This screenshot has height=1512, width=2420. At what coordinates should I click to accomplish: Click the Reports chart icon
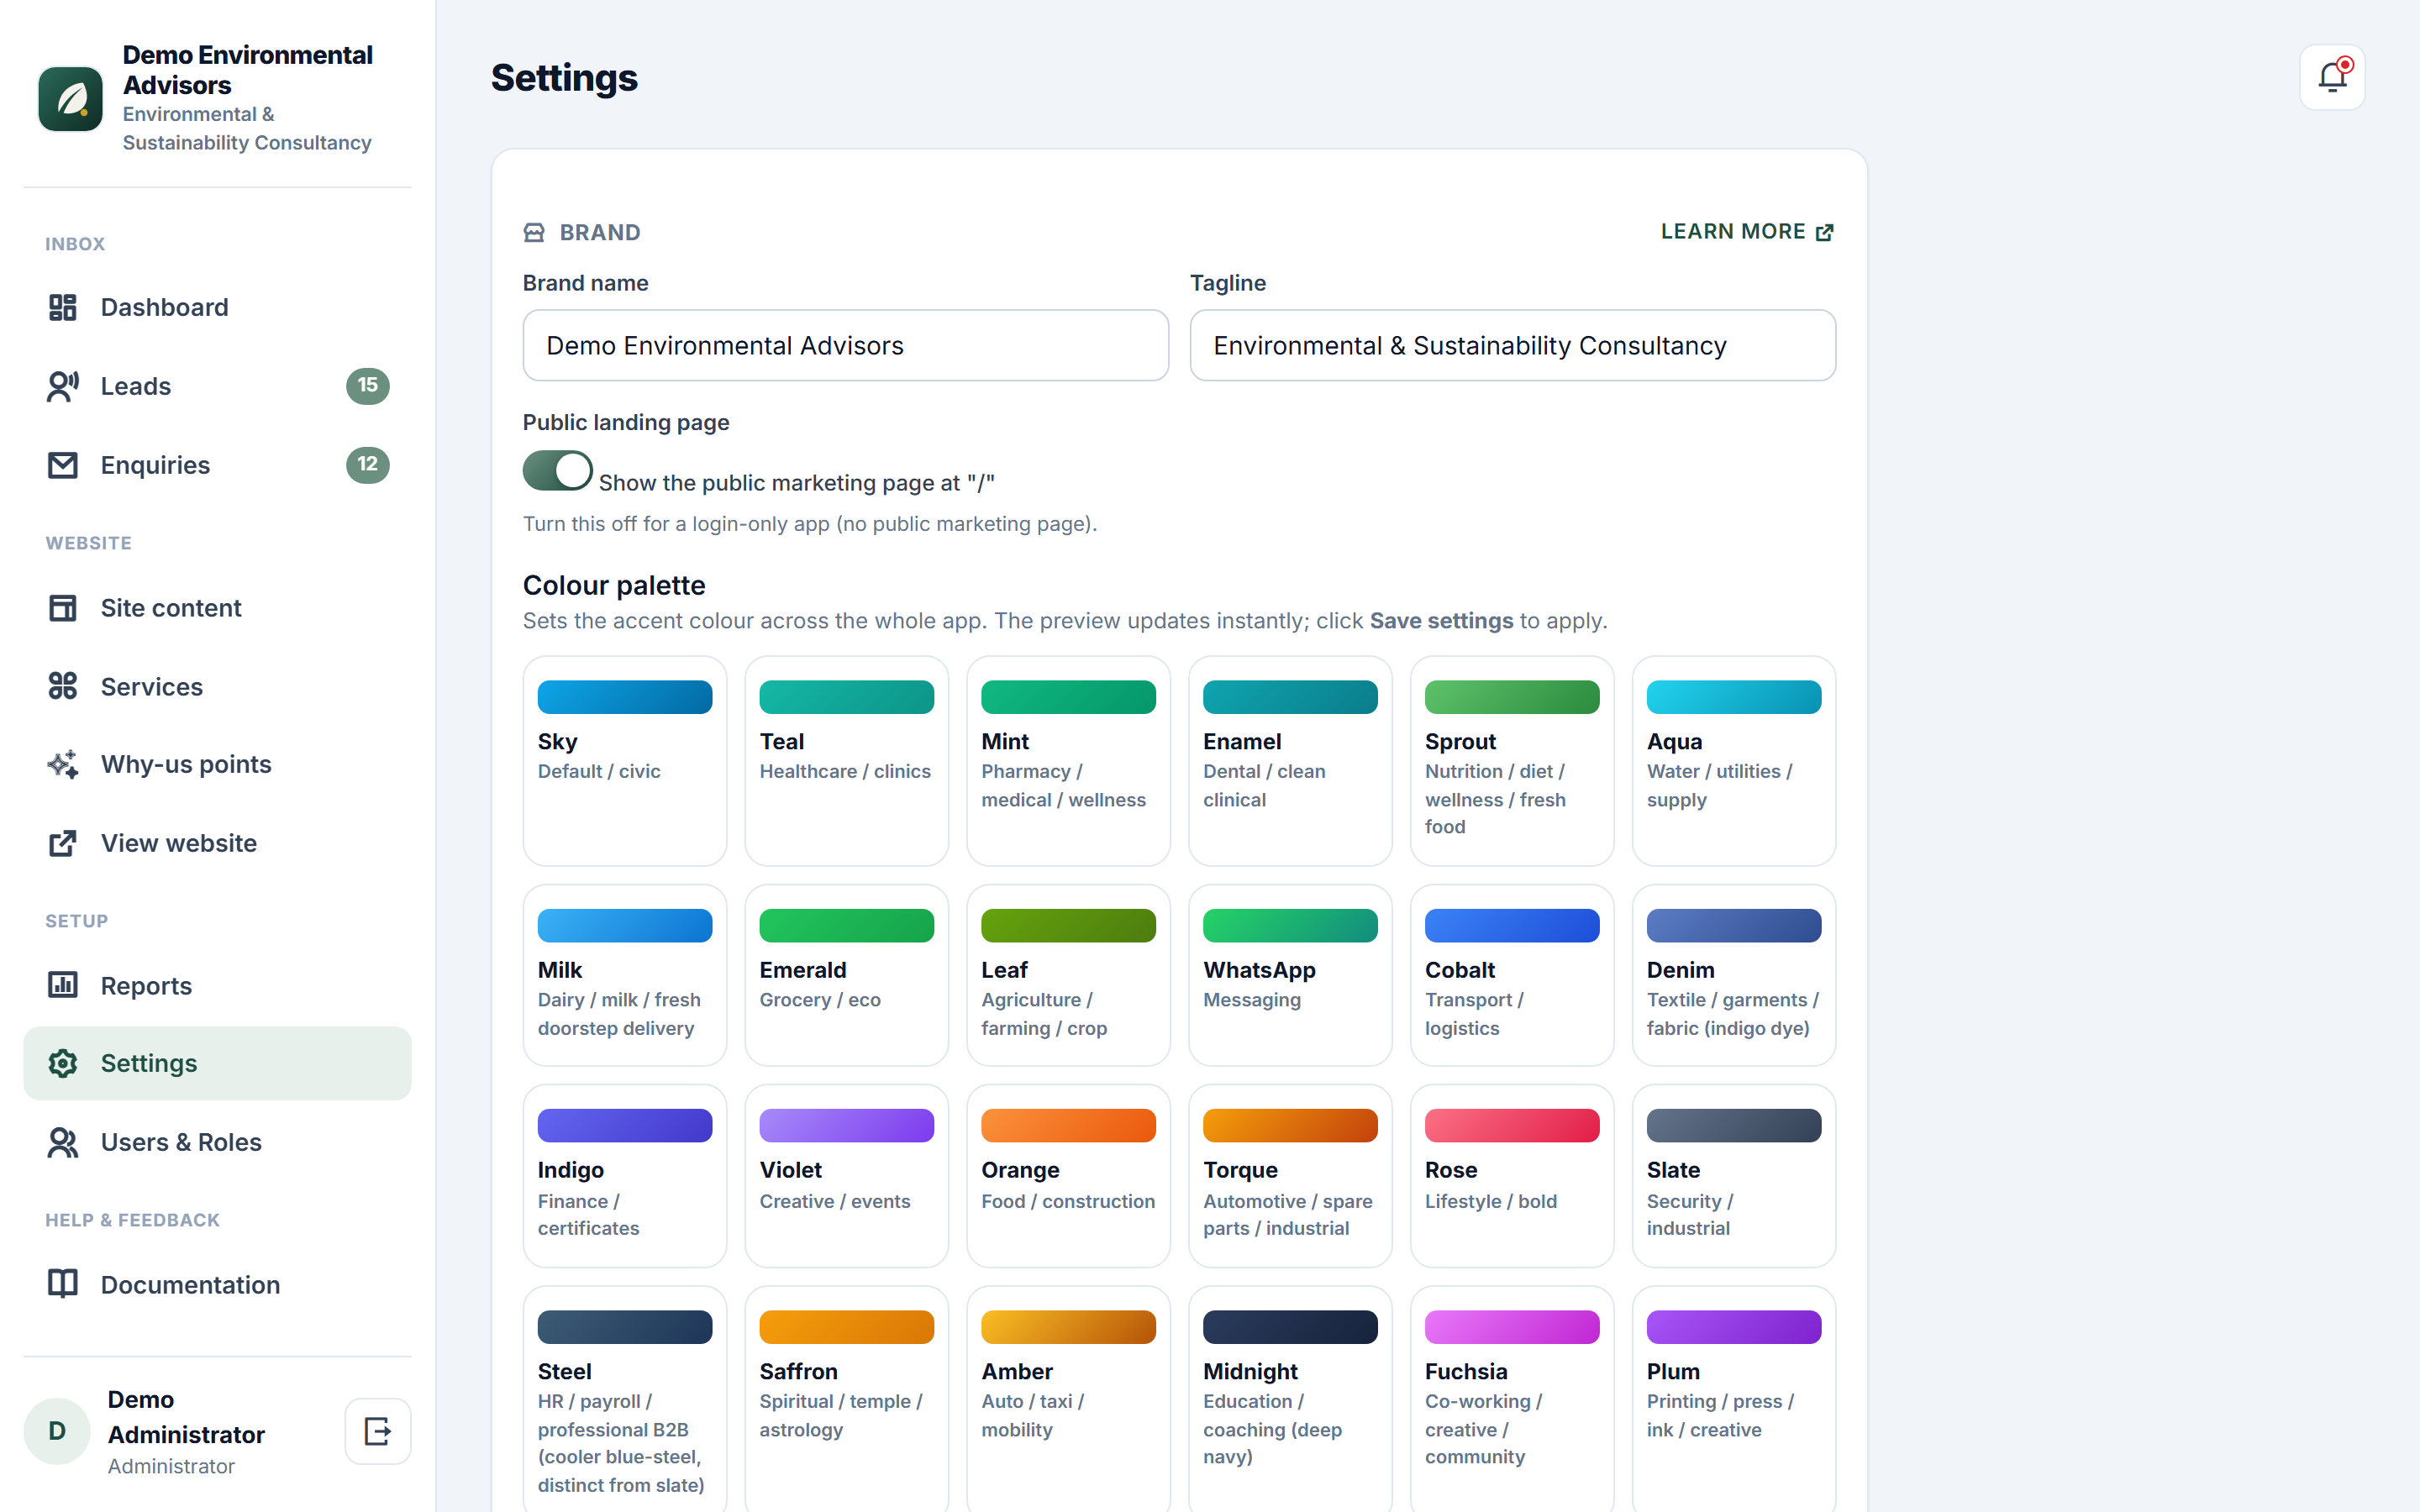point(63,985)
